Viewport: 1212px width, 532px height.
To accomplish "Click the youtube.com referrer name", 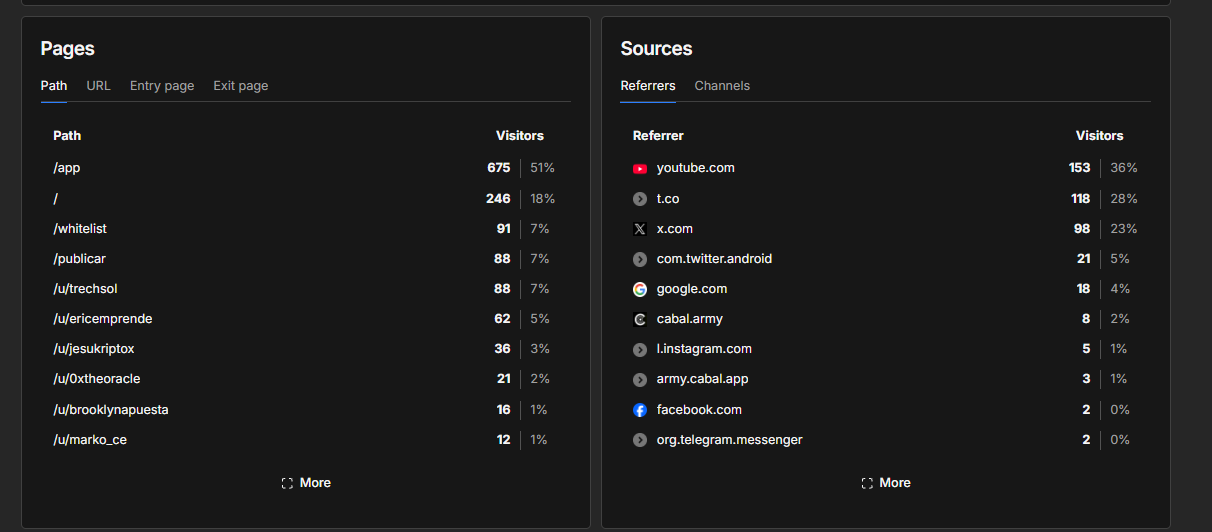I will pyautogui.click(x=696, y=168).
